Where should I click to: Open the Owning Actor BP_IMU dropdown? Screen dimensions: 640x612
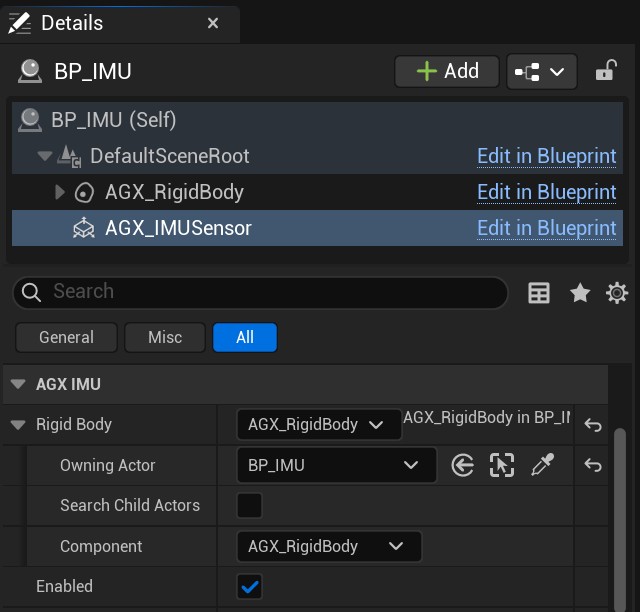point(336,465)
